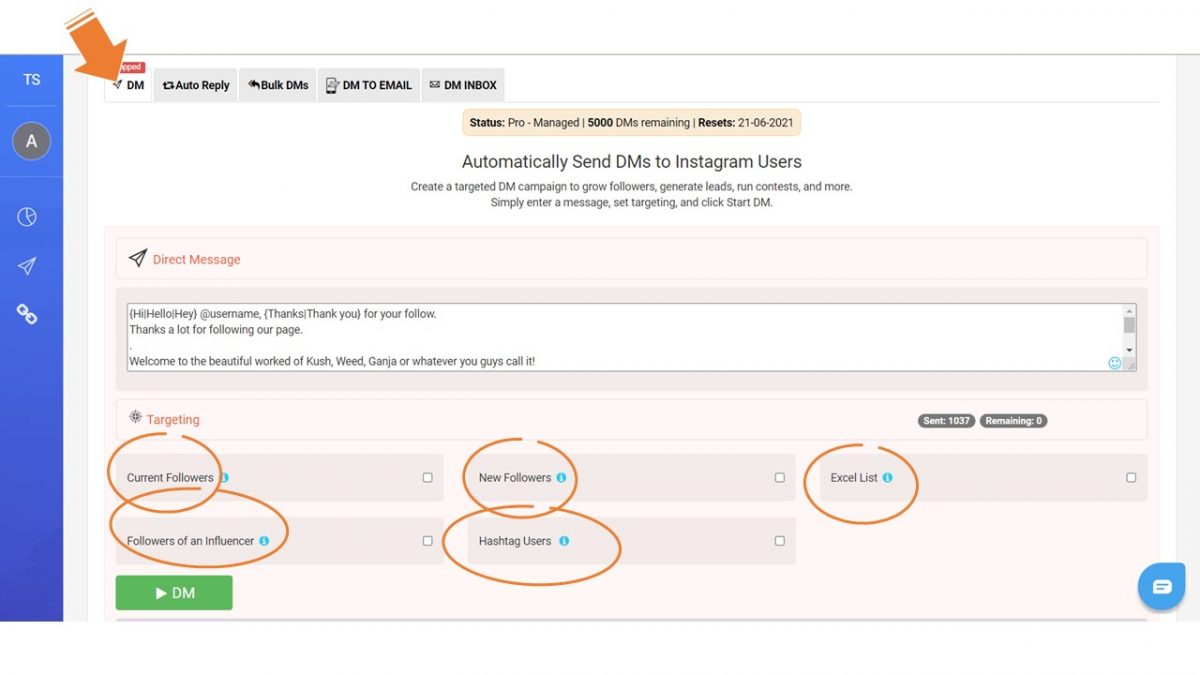Tick the New Followers checkbox
This screenshot has width=1200, height=675.
[x=779, y=478]
